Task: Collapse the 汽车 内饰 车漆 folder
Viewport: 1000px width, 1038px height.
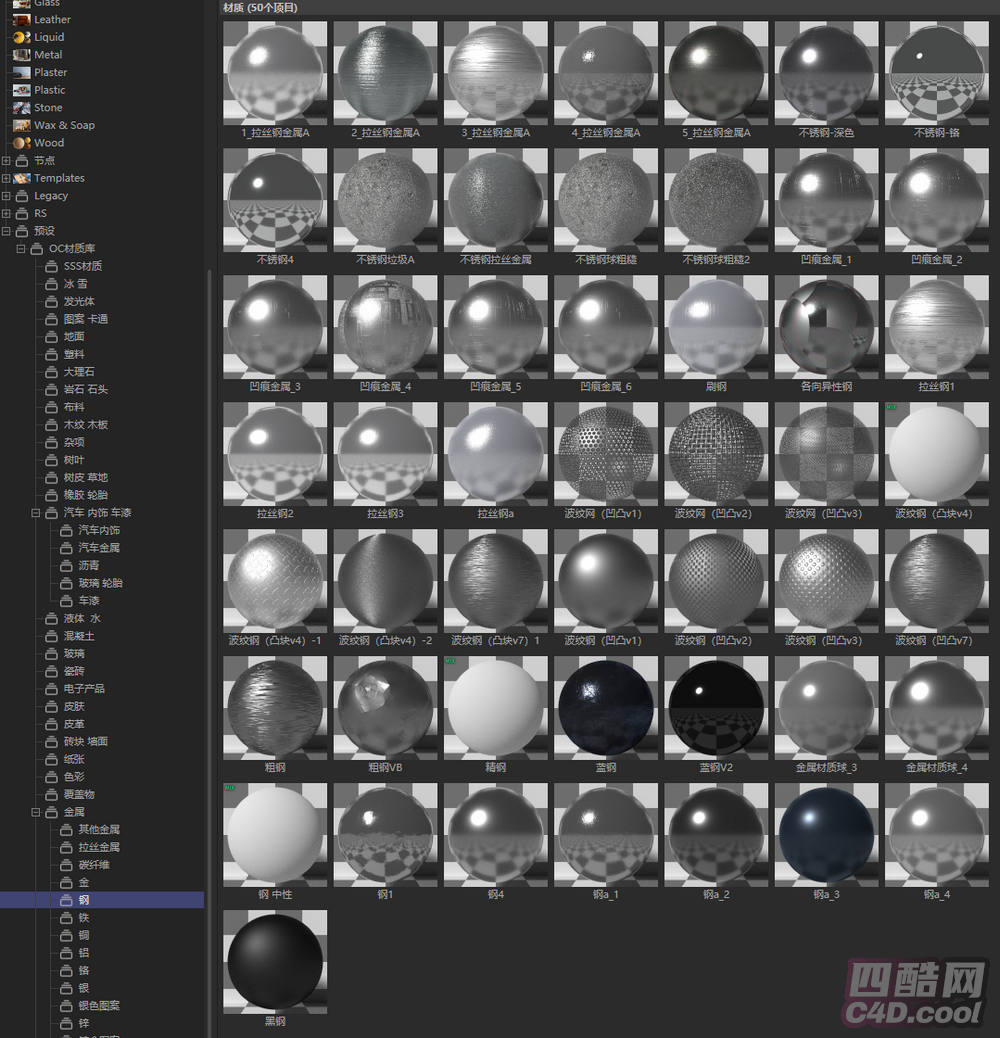Action: tap(36, 513)
